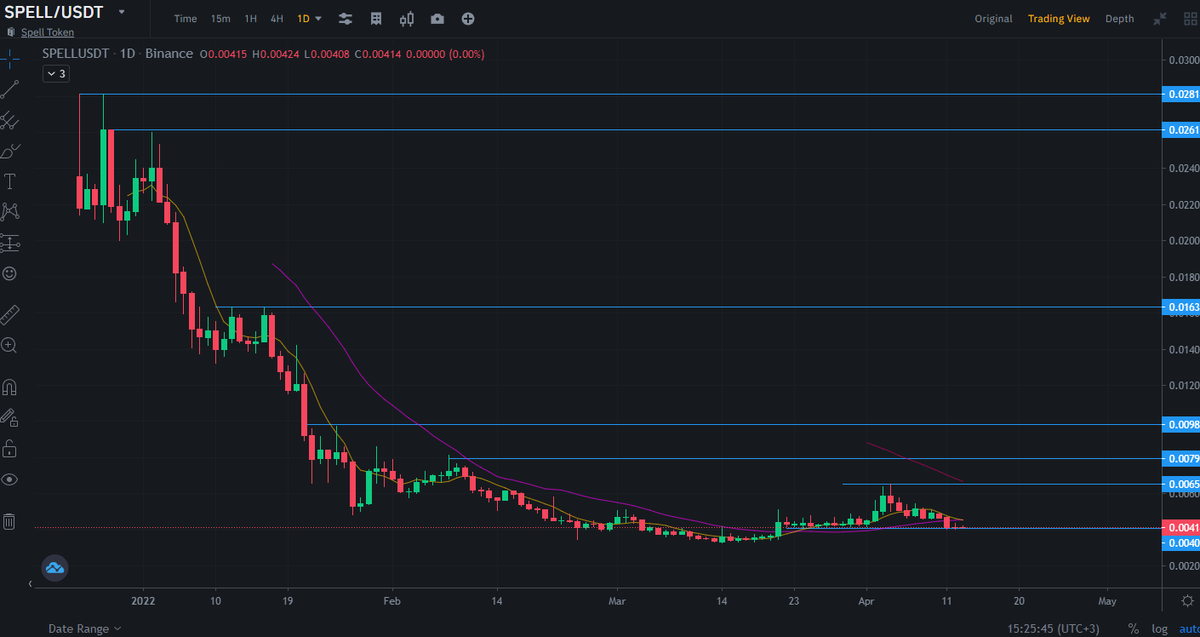This screenshot has width=1200, height=637.
Task: Click the Feb label on time axis
Action: point(392,602)
